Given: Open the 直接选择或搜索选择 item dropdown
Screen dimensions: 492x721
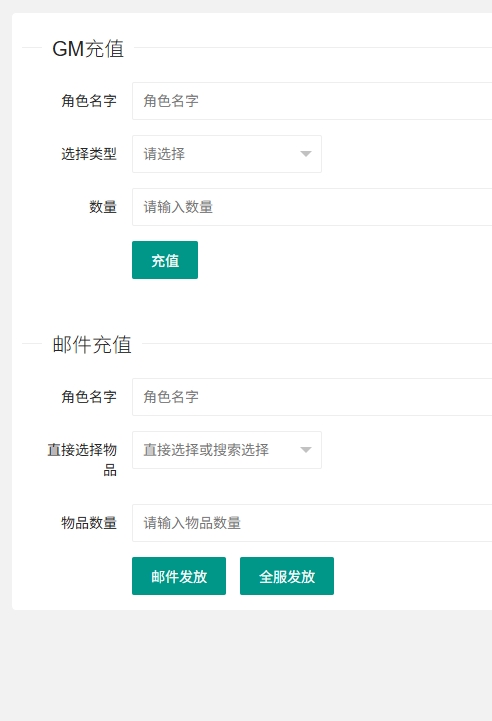Looking at the screenshot, I should (x=227, y=450).
